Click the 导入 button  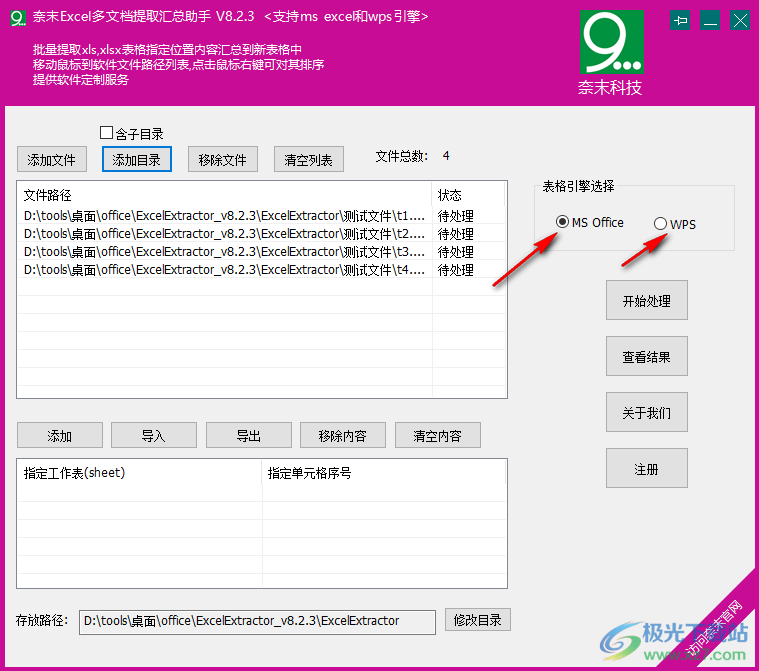(153, 435)
